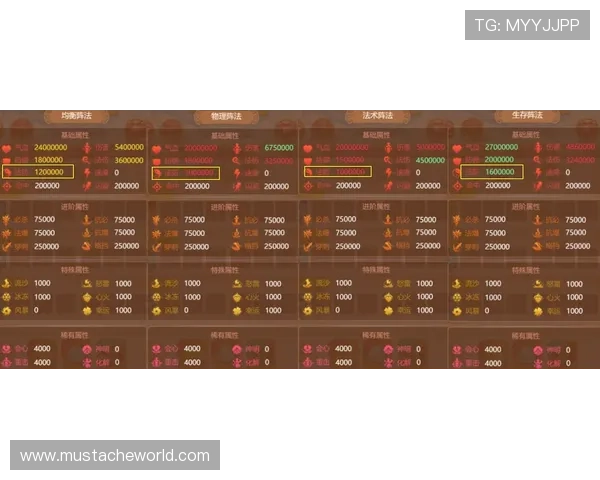Click the 会心 icon in 法术阵法 rare attributes
The height and width of the screenshot is (480, 600).
click(309, 350)
